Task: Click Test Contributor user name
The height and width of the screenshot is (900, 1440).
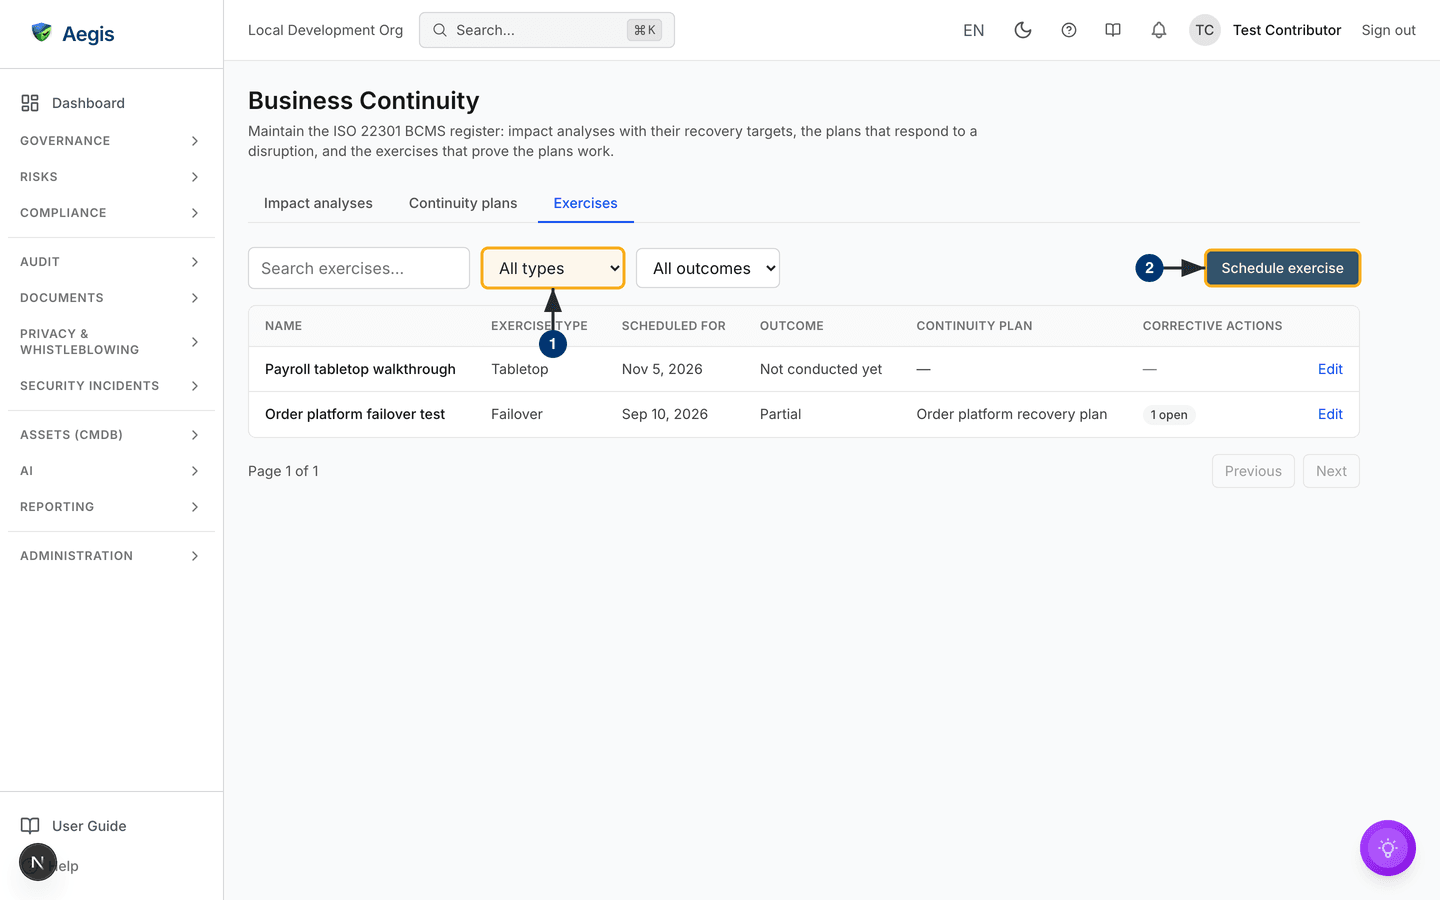Action: (x=1287, y=30)
